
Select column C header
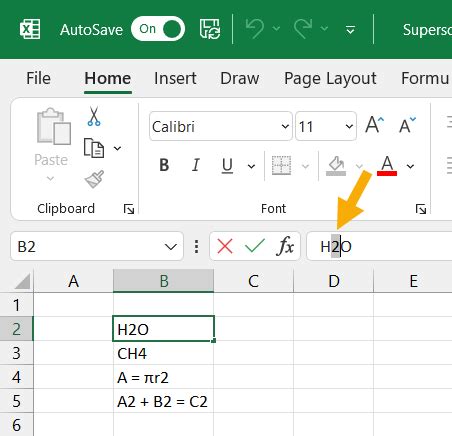253,281
